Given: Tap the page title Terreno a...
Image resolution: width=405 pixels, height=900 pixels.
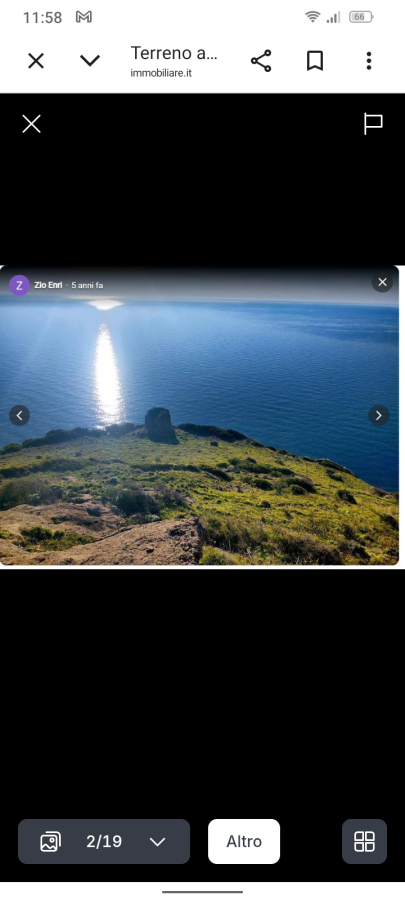Looking at the screenshot, I should (174, 53).
